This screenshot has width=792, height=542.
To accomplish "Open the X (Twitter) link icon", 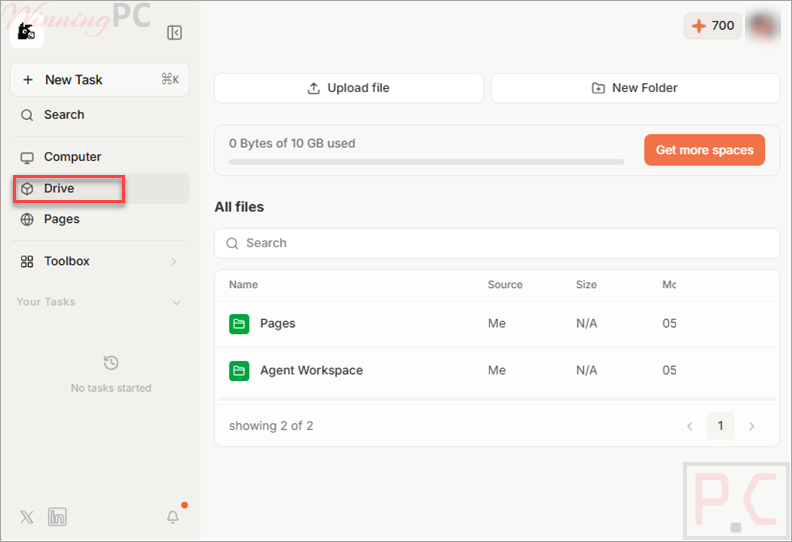I will 27,517.
